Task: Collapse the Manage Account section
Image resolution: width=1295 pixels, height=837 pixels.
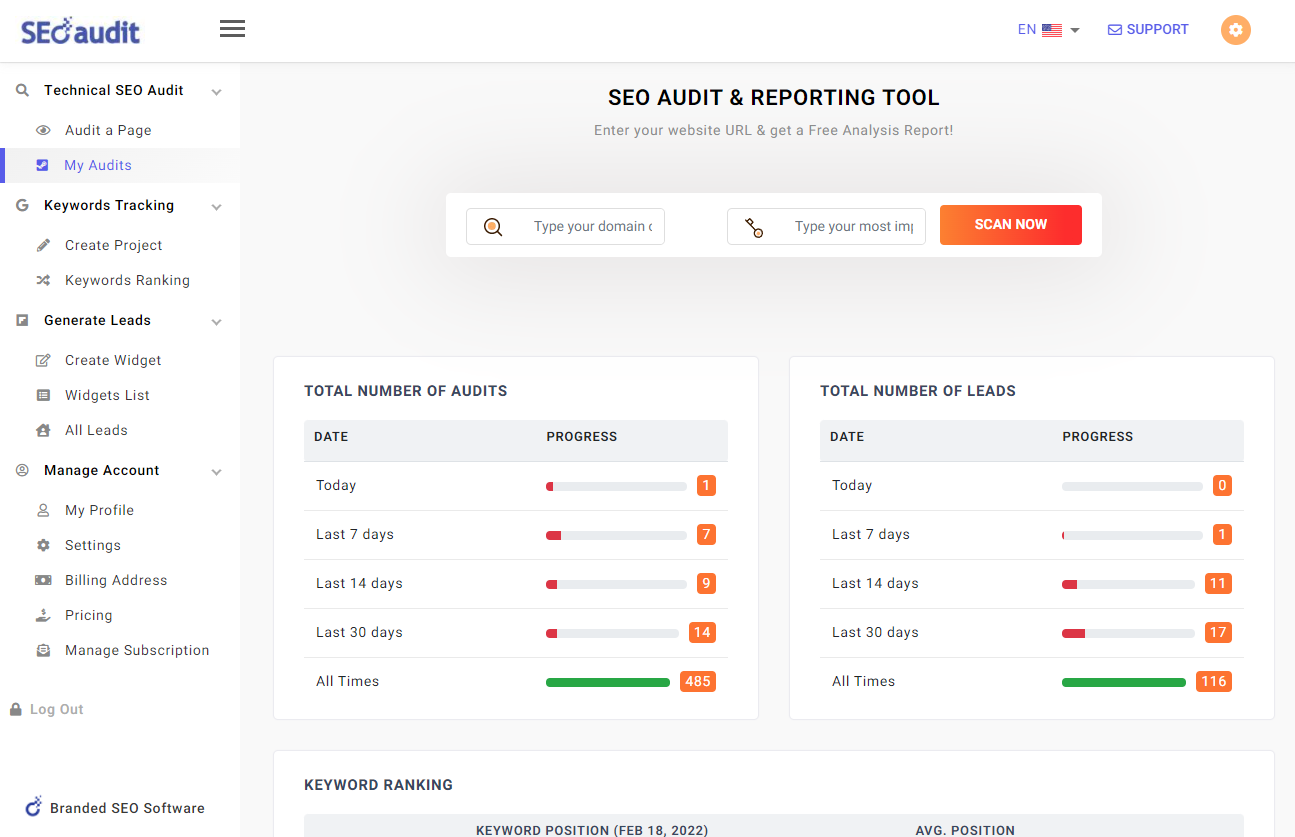Action: pos(216,471)
